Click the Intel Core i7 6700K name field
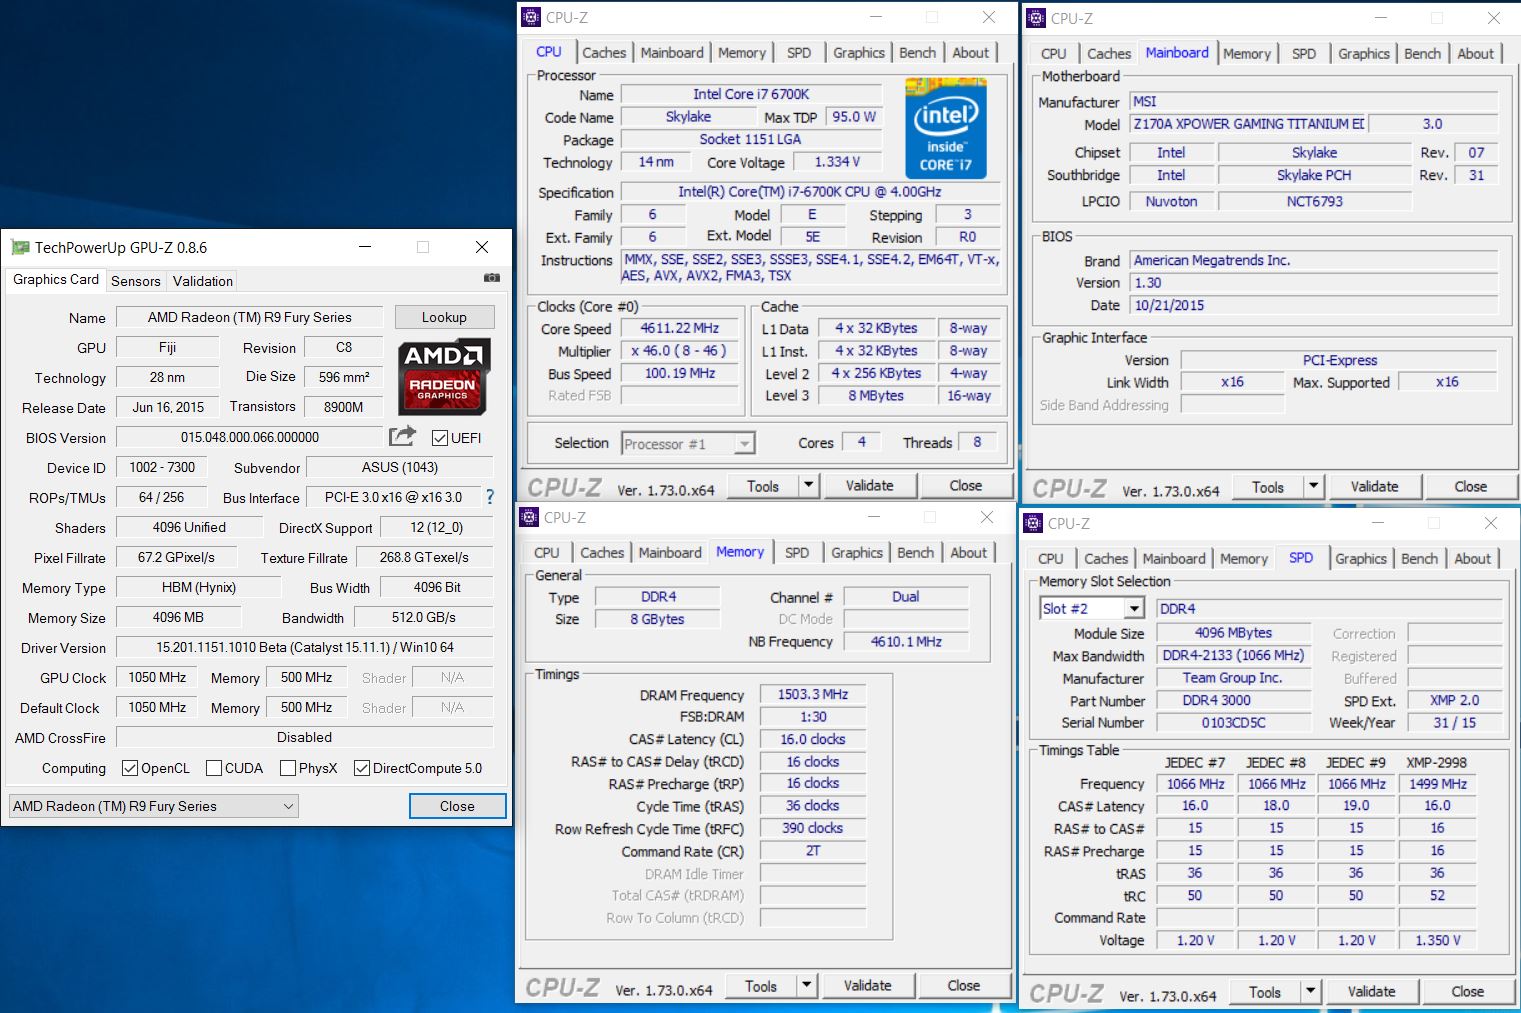Viewport: 1521px width, 1013px height. (x=751, y=94)
